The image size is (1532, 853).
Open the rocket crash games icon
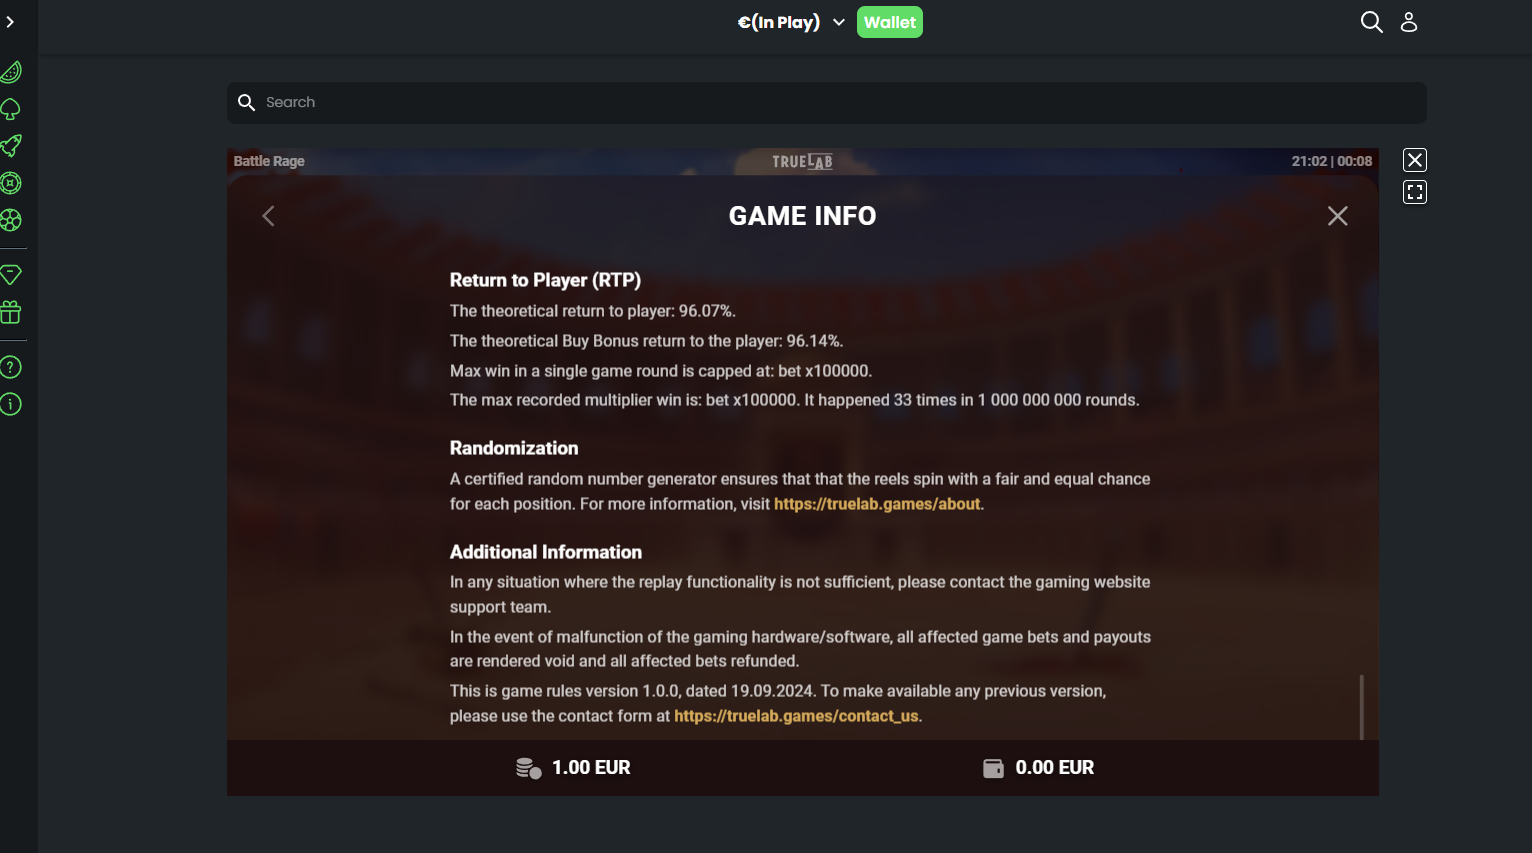click(11, 146)
